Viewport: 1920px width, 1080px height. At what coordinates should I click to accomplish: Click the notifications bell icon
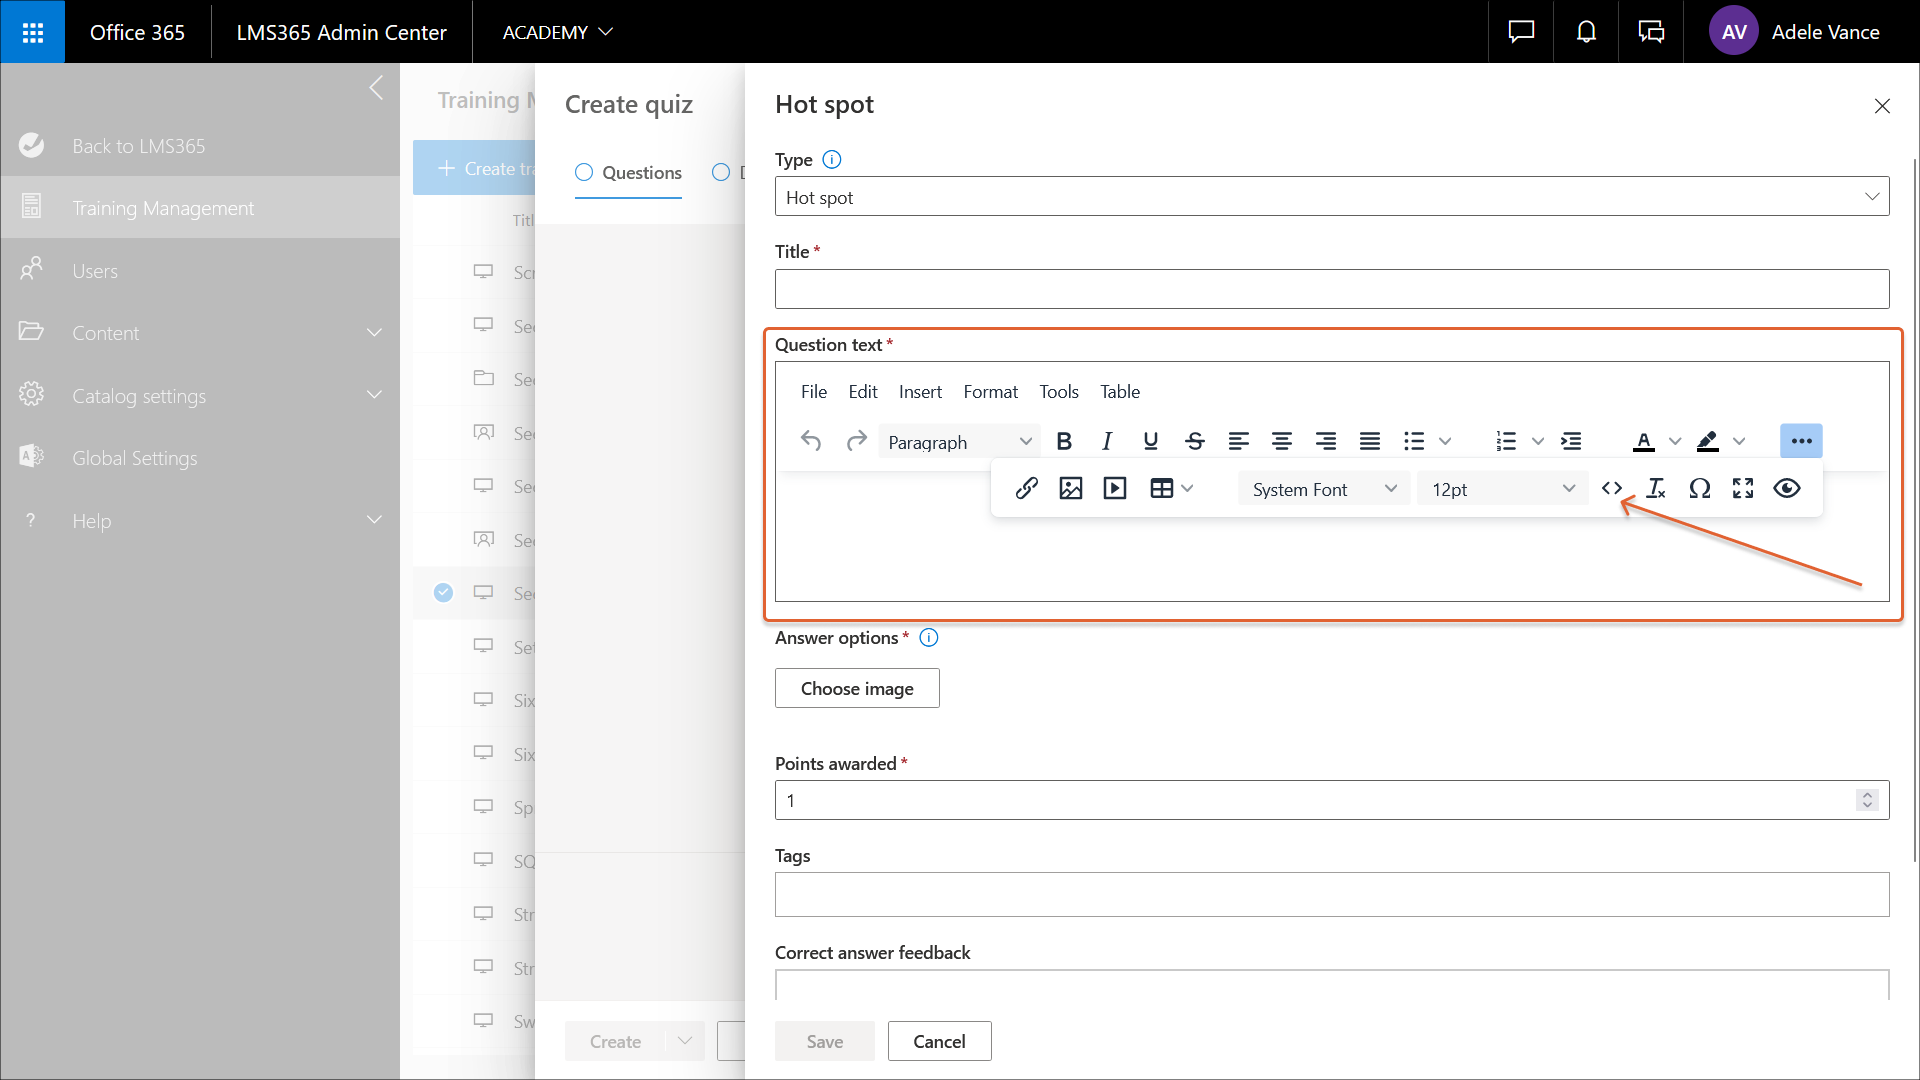(x=1586, y=32)
